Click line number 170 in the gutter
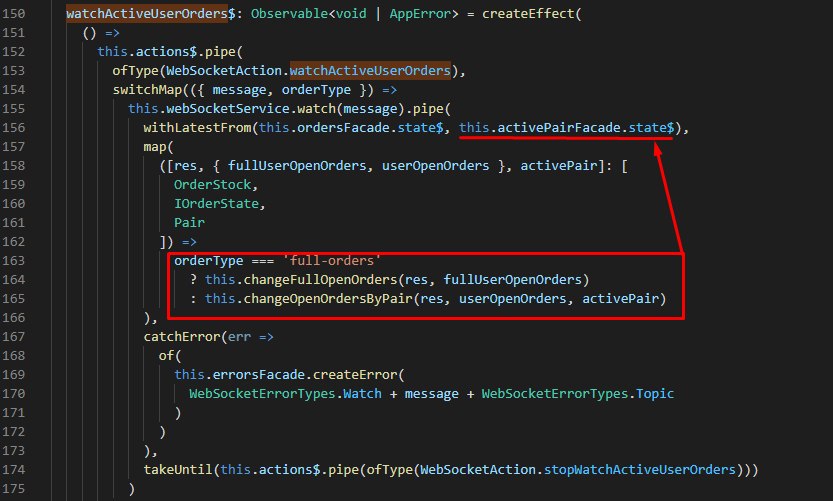The image size is (833, 501). 13,394
